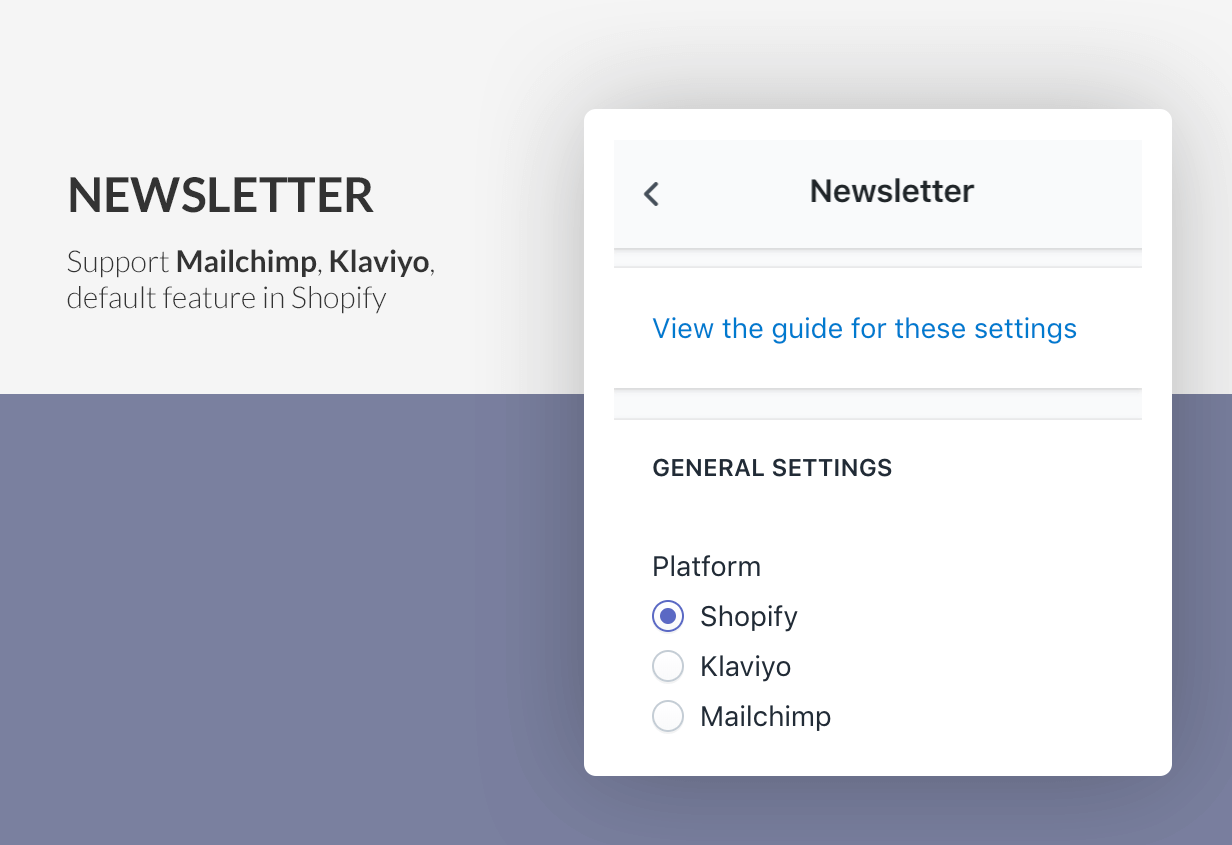Enable the Mailchimp radio option
This screenshot has width=1232, height=845.
(668, 716)
